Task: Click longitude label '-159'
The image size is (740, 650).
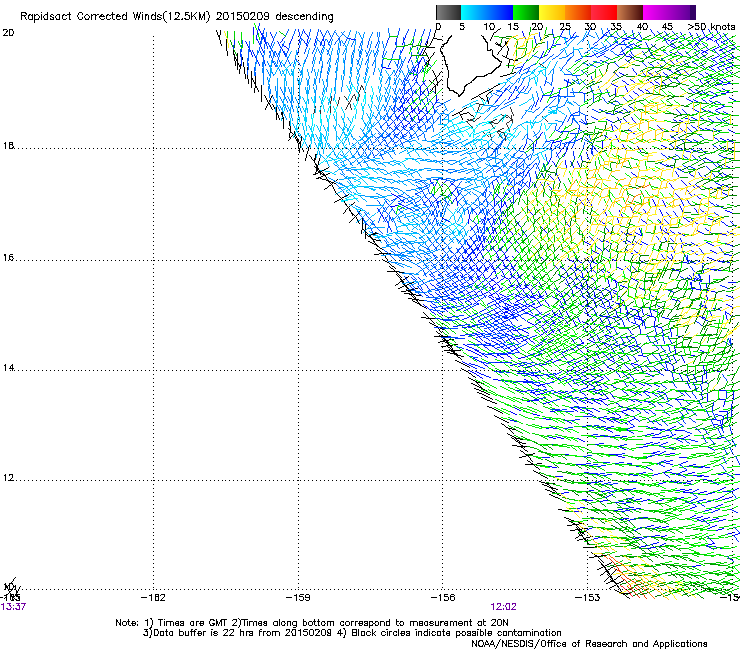Action: click(298, 598)
